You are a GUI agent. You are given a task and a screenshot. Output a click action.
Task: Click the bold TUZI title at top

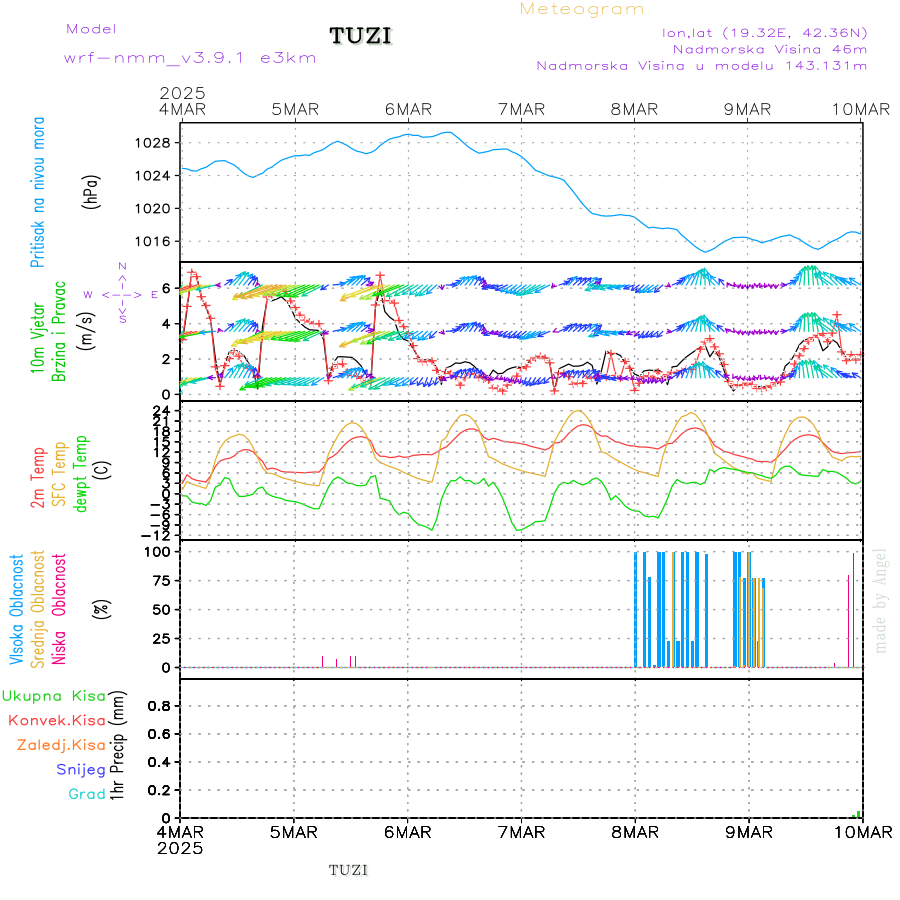click(x=361, y=36)
